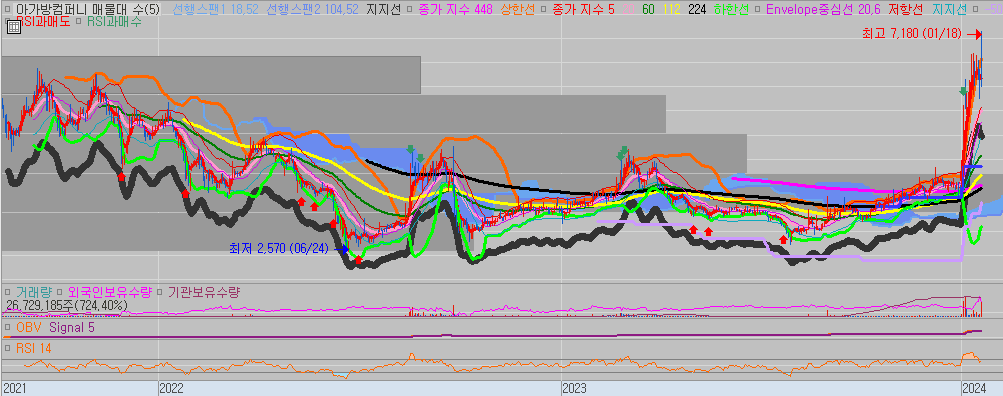Toggle the 외국인보유수량 checkbox
This screenshot has width=1003, height=396.
click(59, 292)
